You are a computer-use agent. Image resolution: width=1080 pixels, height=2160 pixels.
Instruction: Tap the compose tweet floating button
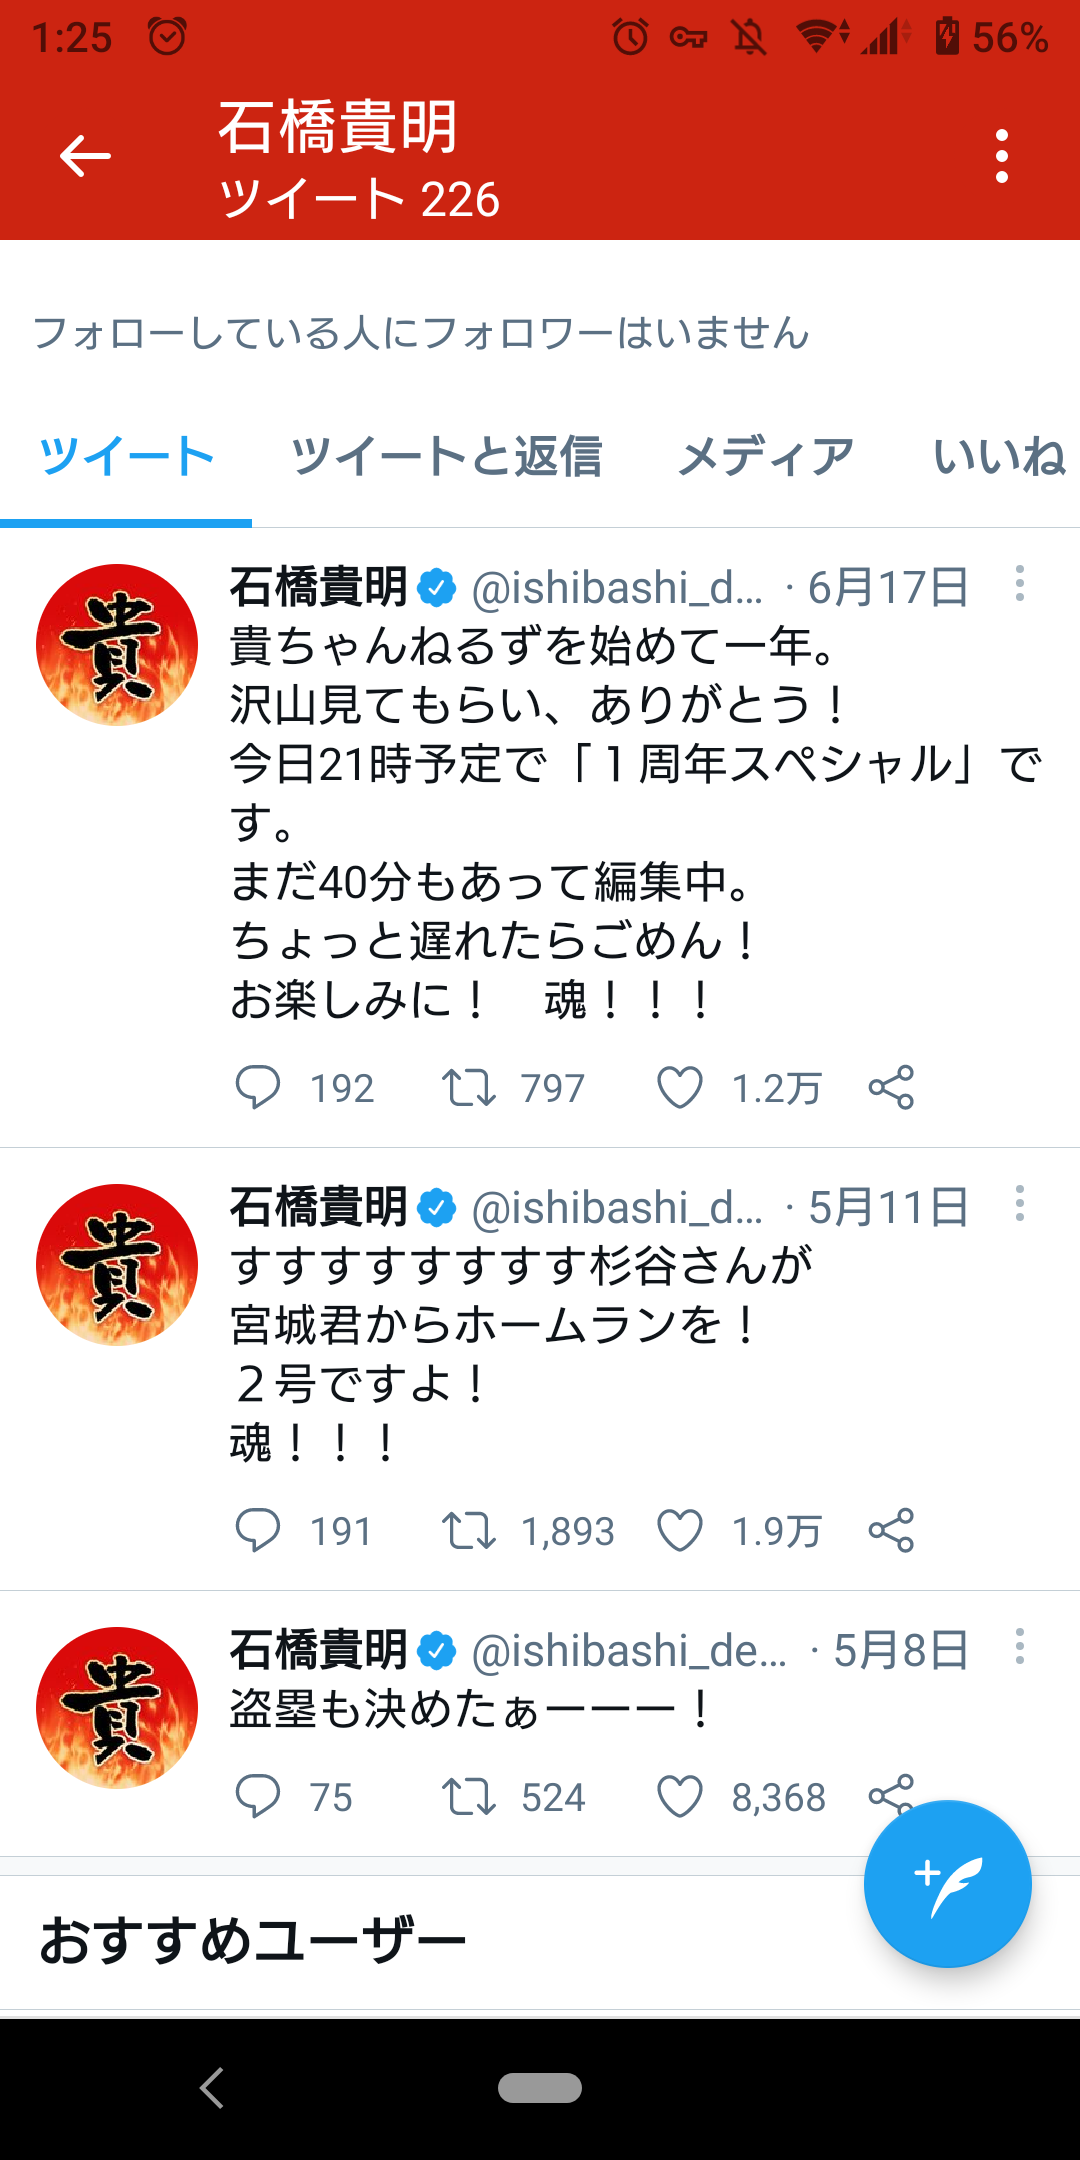(947, 1884)
